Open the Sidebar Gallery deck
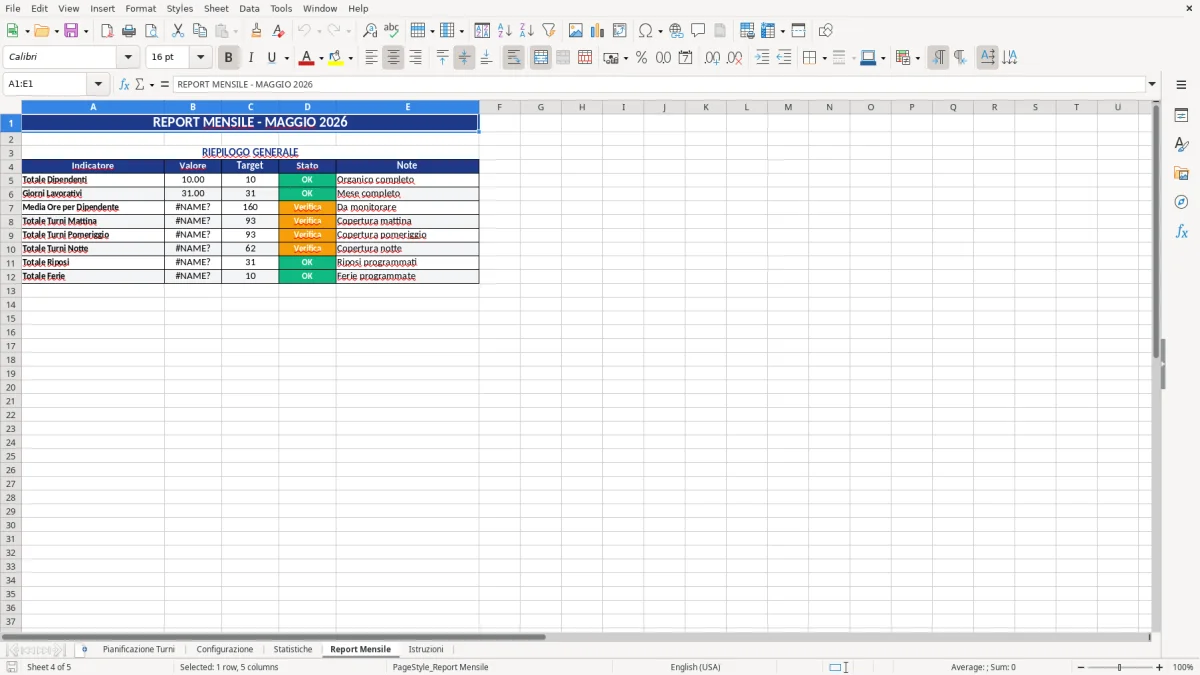 coord(1181,173)
